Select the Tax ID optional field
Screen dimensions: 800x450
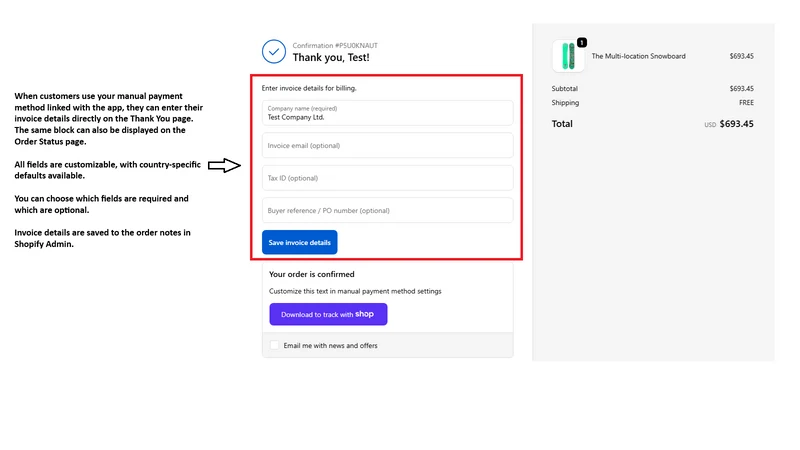pyautogui.click(x=387, y=178)
